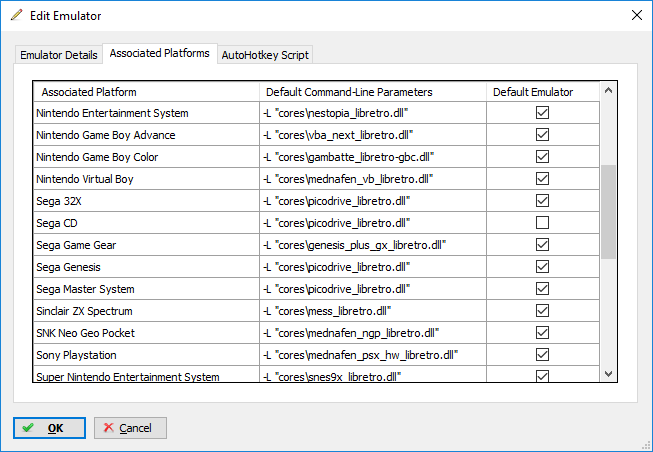This screenshot has height=452, width=653.
Task: Uncheck default emulator for Nintendo Virtual Boy
Action: 542,179
